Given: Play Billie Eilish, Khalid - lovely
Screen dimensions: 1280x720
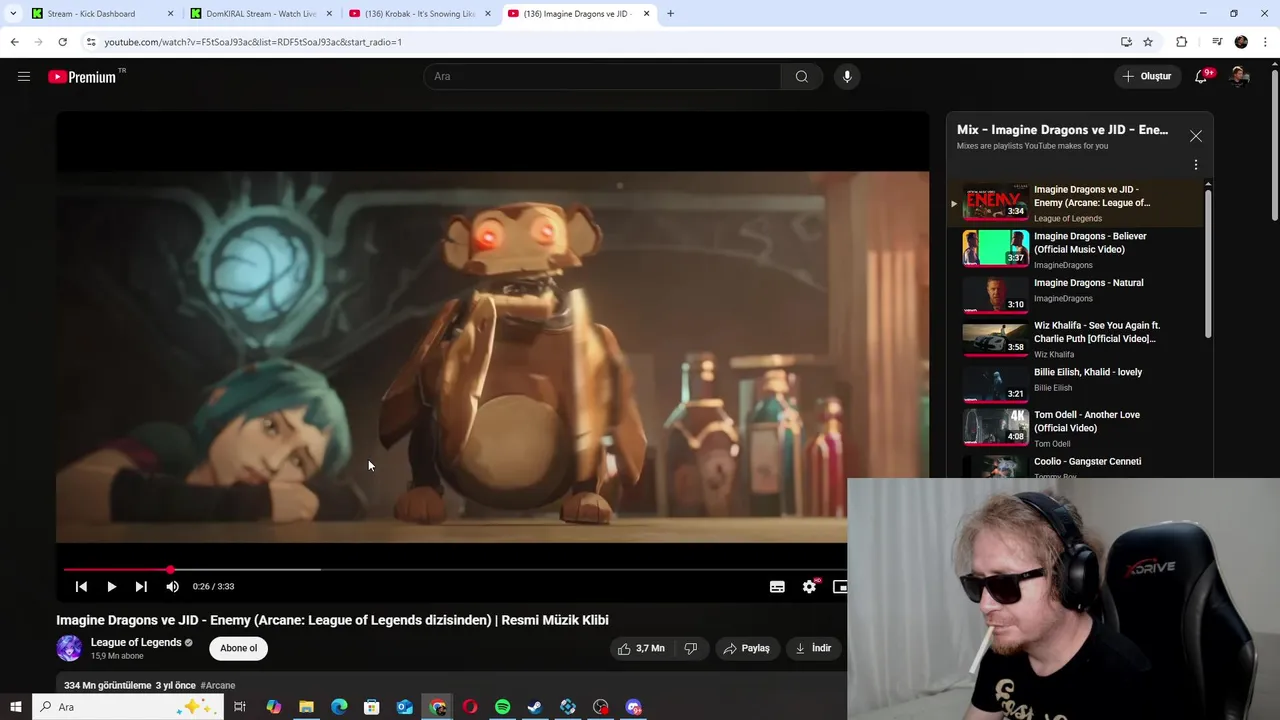Looking at the screenshot, I should coord(1075,385).
